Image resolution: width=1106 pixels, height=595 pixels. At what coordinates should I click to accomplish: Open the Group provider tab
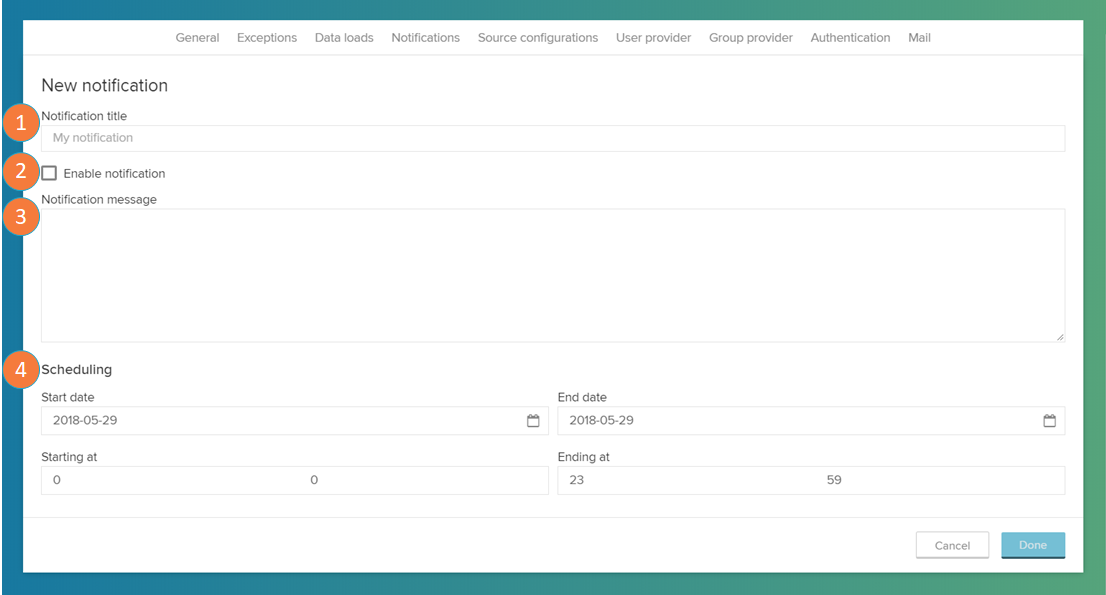point(751,38)
